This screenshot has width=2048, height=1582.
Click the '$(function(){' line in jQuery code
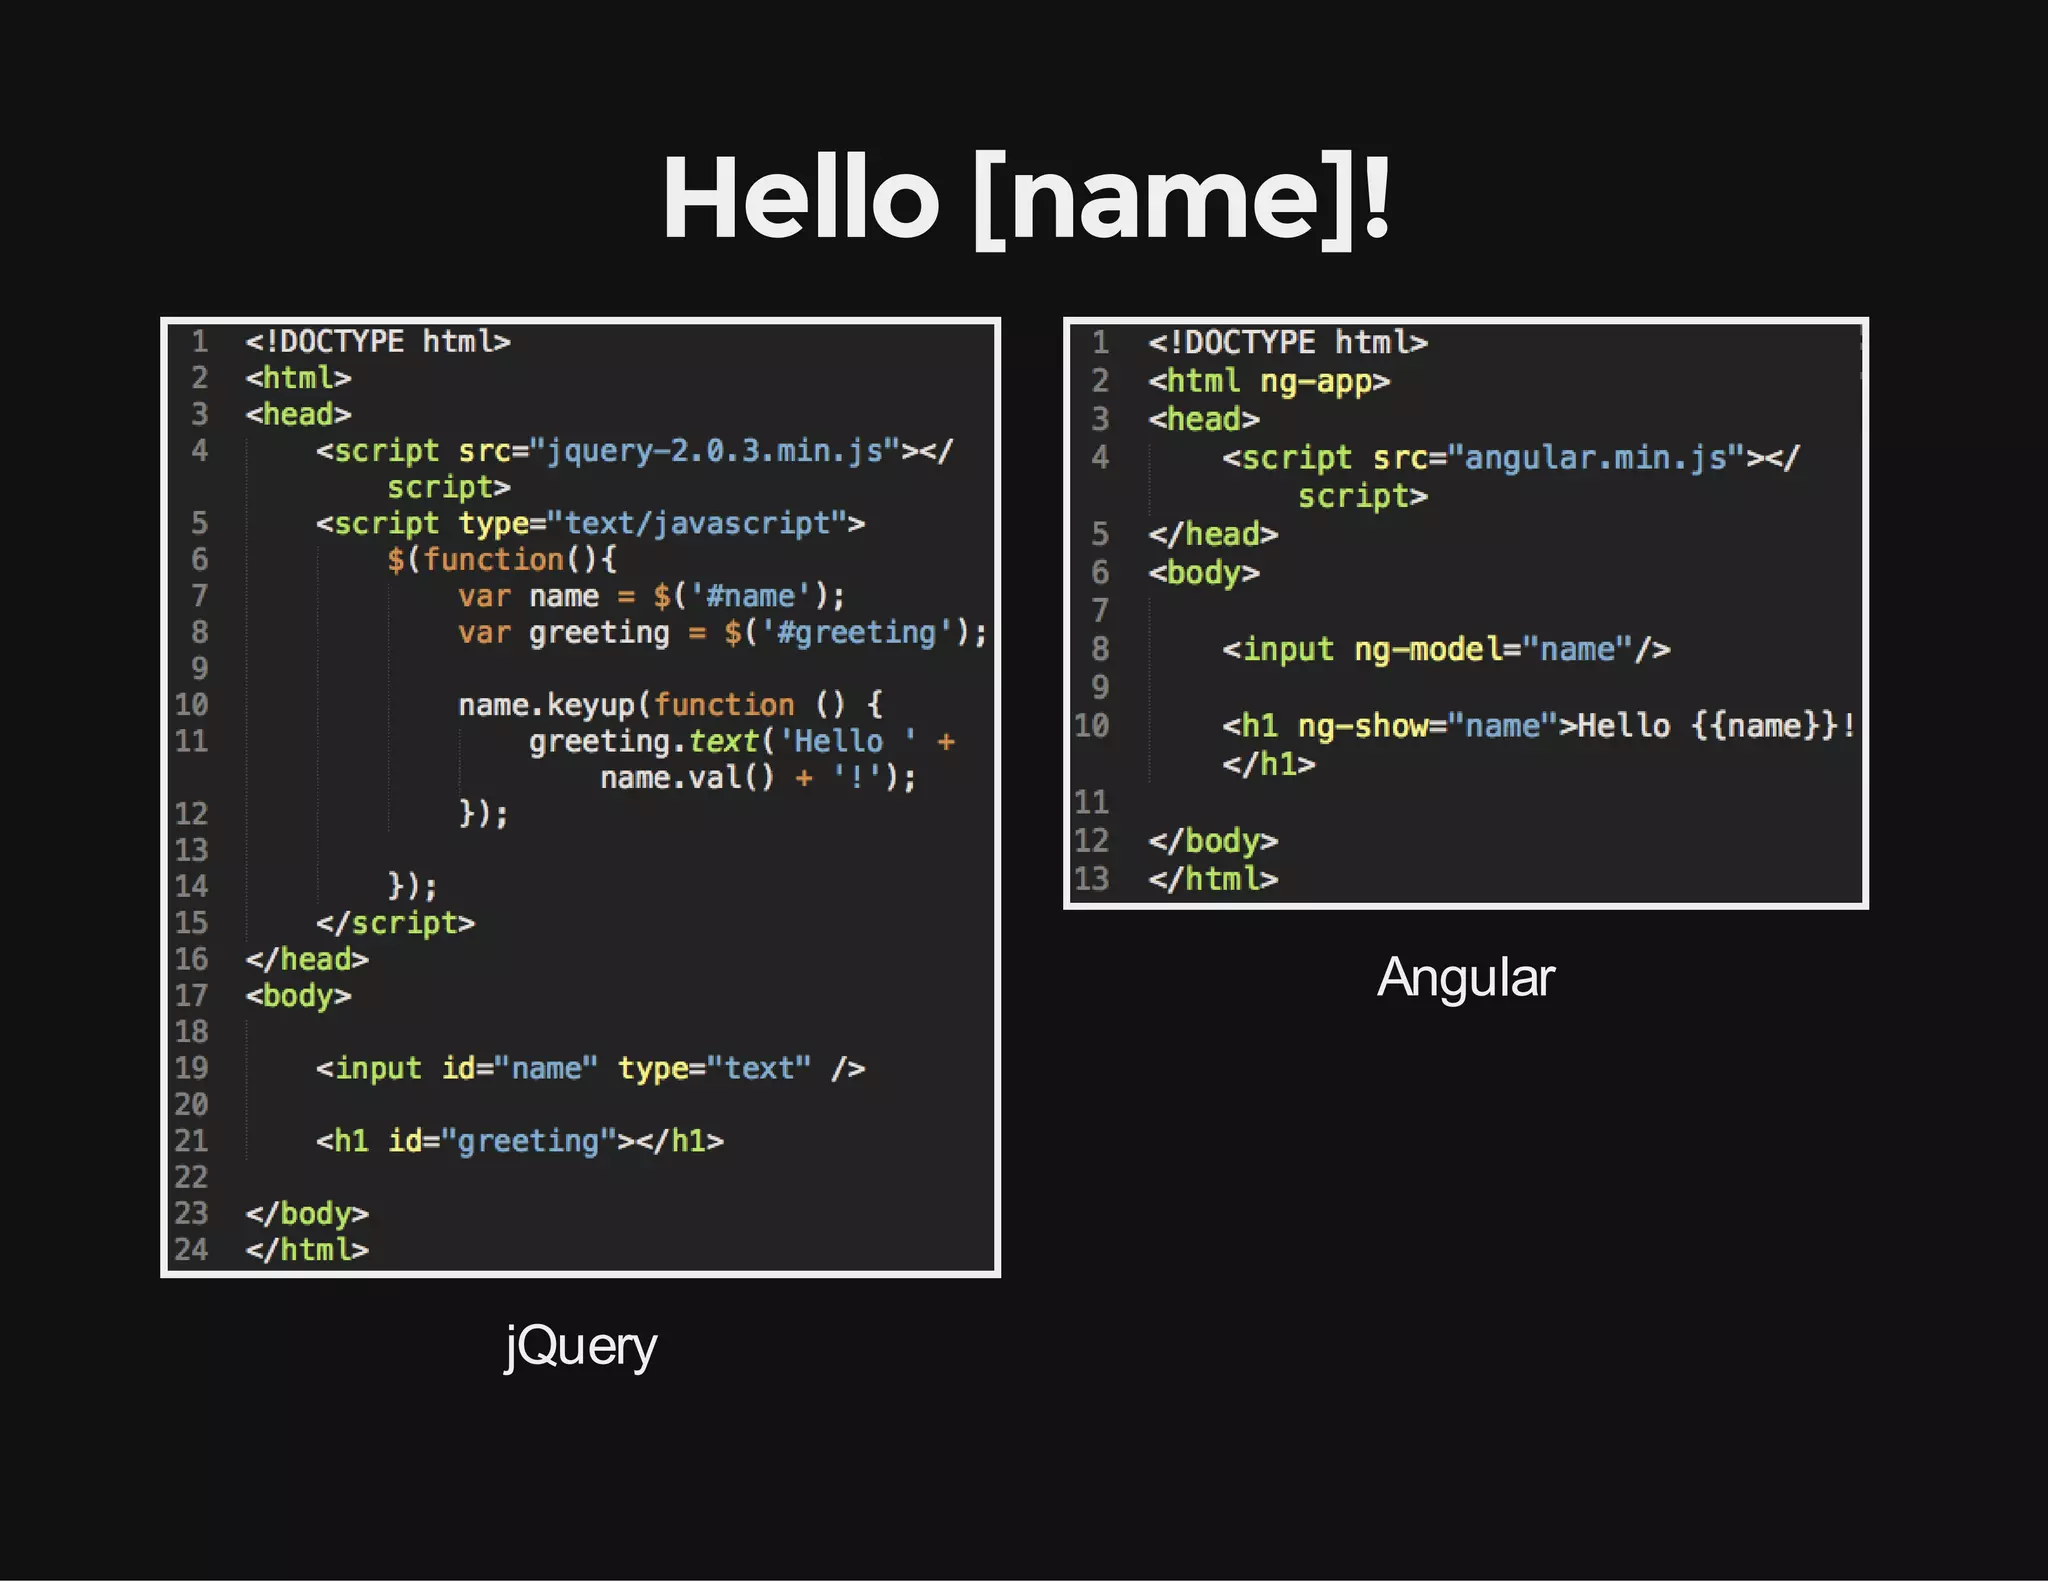[502, 559]
